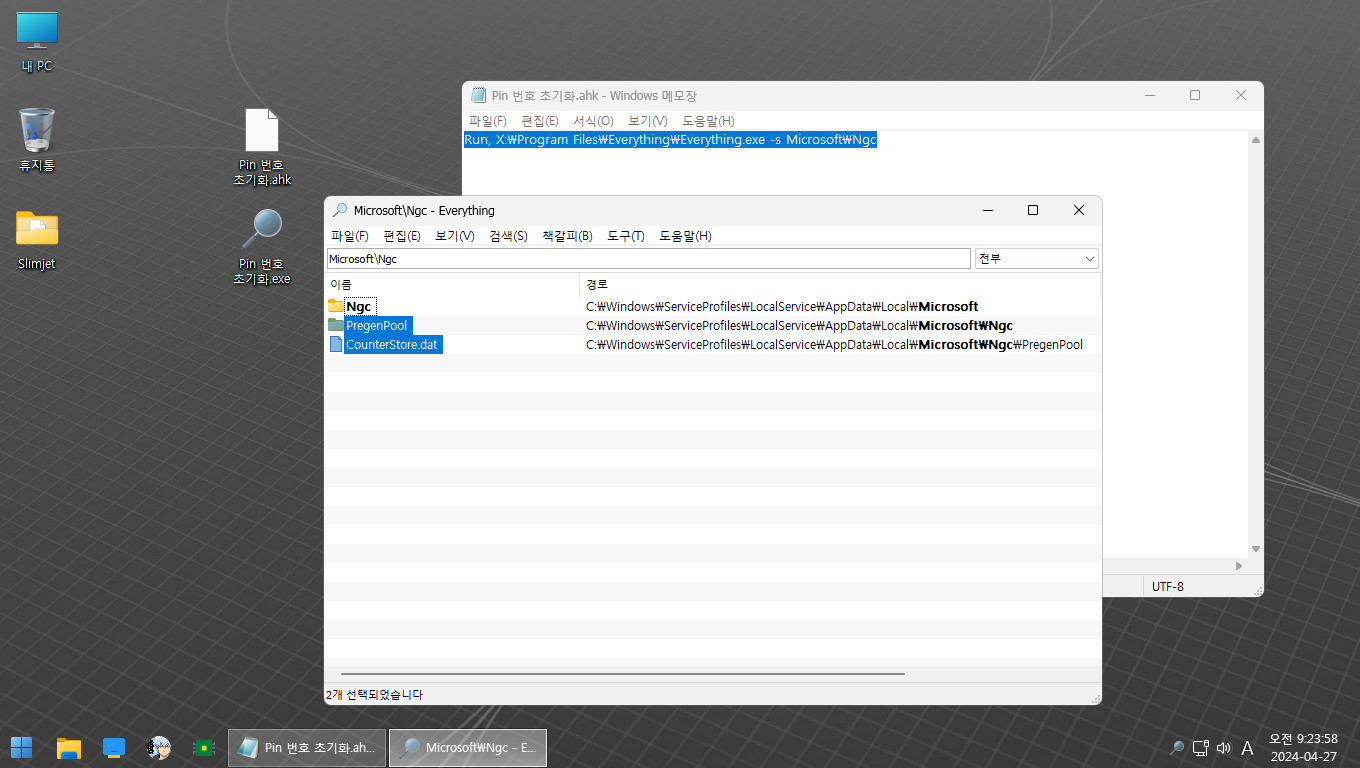Open the Slimjet folder on desktop
This screenshot has width=1360, height=768.
[37, 240]
